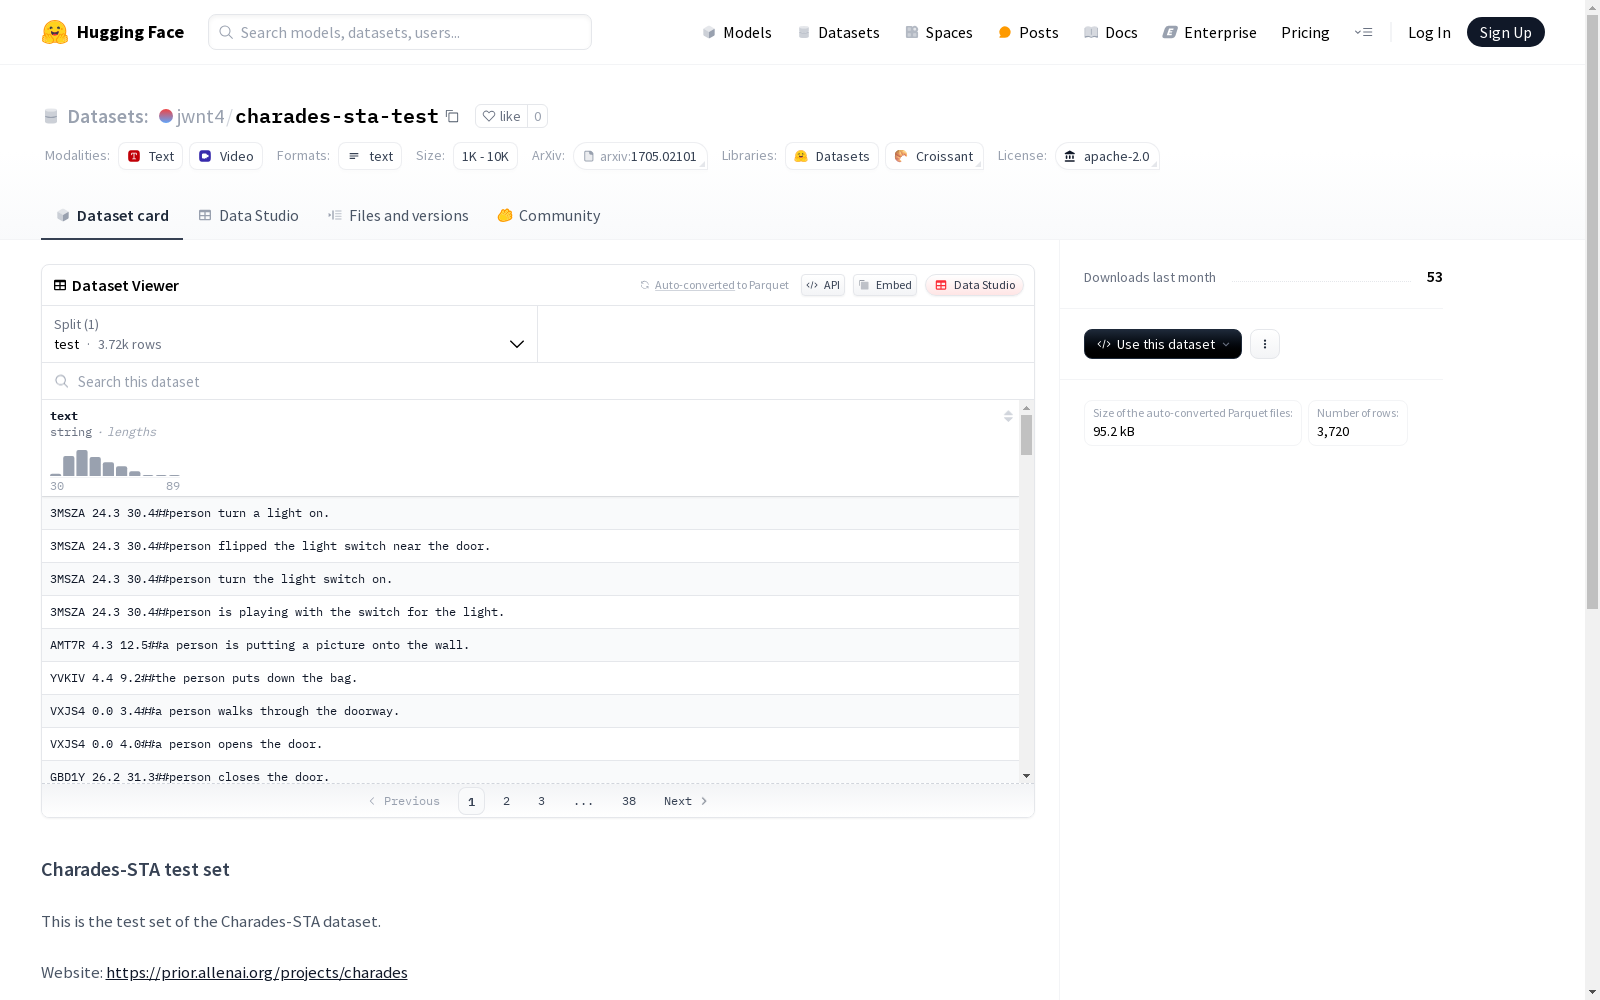Open the arxiv:1705.02101 tag

pos(640,156)
